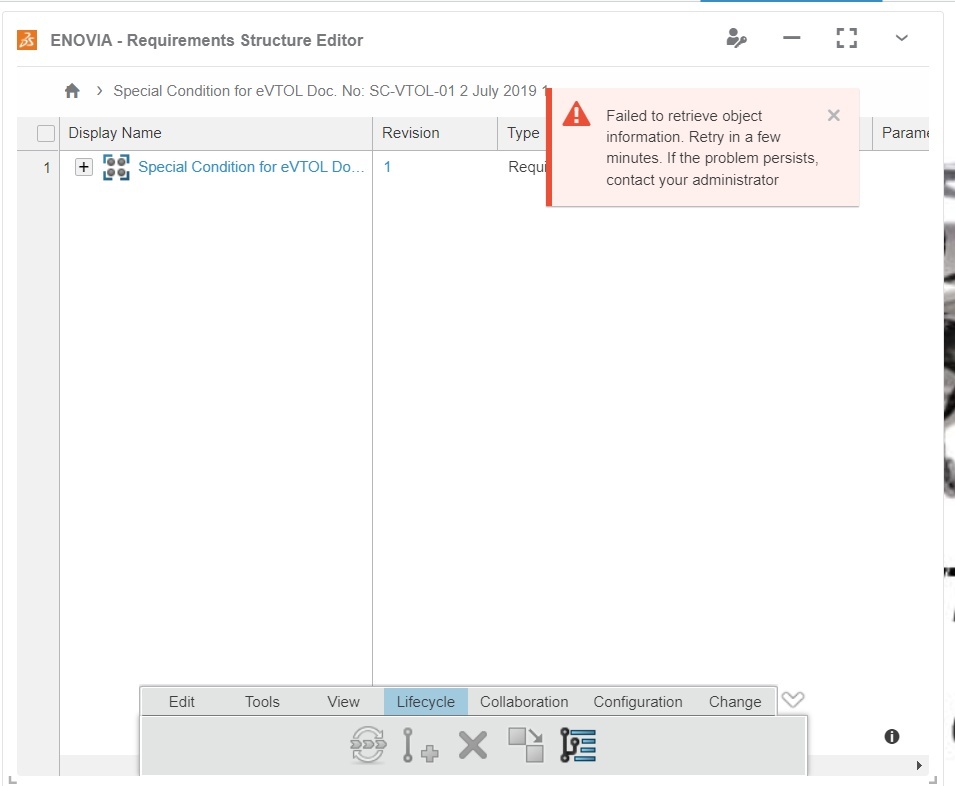Switch to the Tools tab
955x786 pixels.
click(x=262, y=702)
